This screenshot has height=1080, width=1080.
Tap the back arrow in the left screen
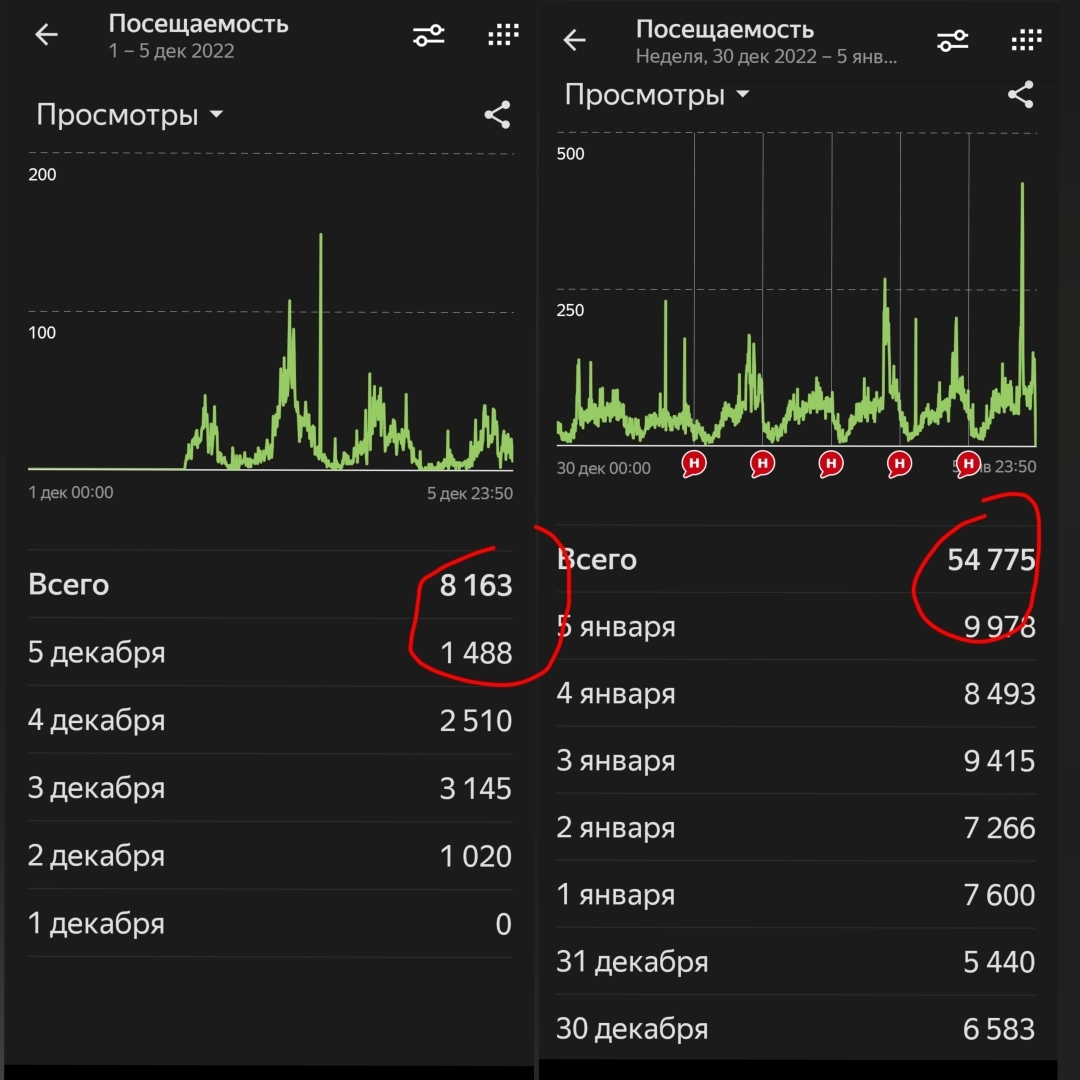point(47,35)
